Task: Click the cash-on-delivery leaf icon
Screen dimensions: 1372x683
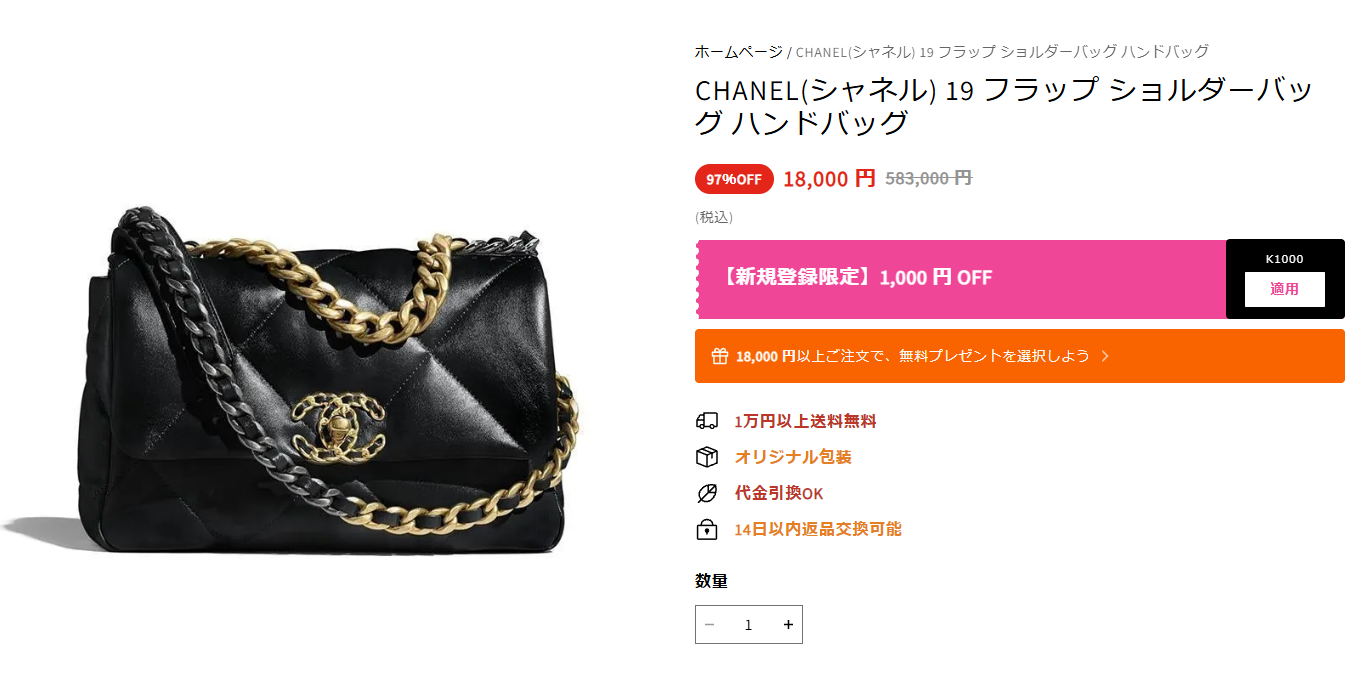Action: [x=707, y=493]
